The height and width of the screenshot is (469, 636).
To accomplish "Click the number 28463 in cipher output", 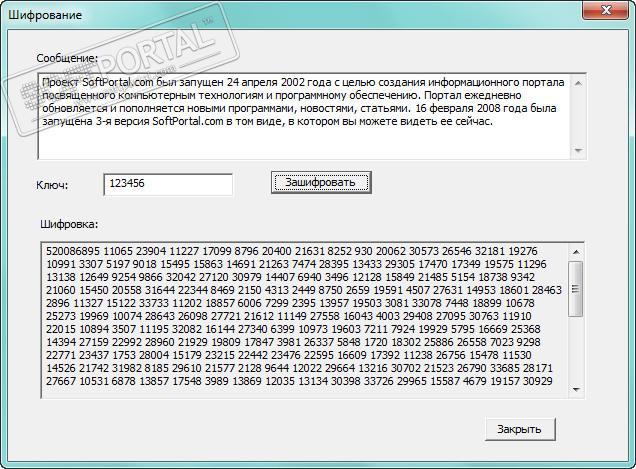I will [547, 290].
